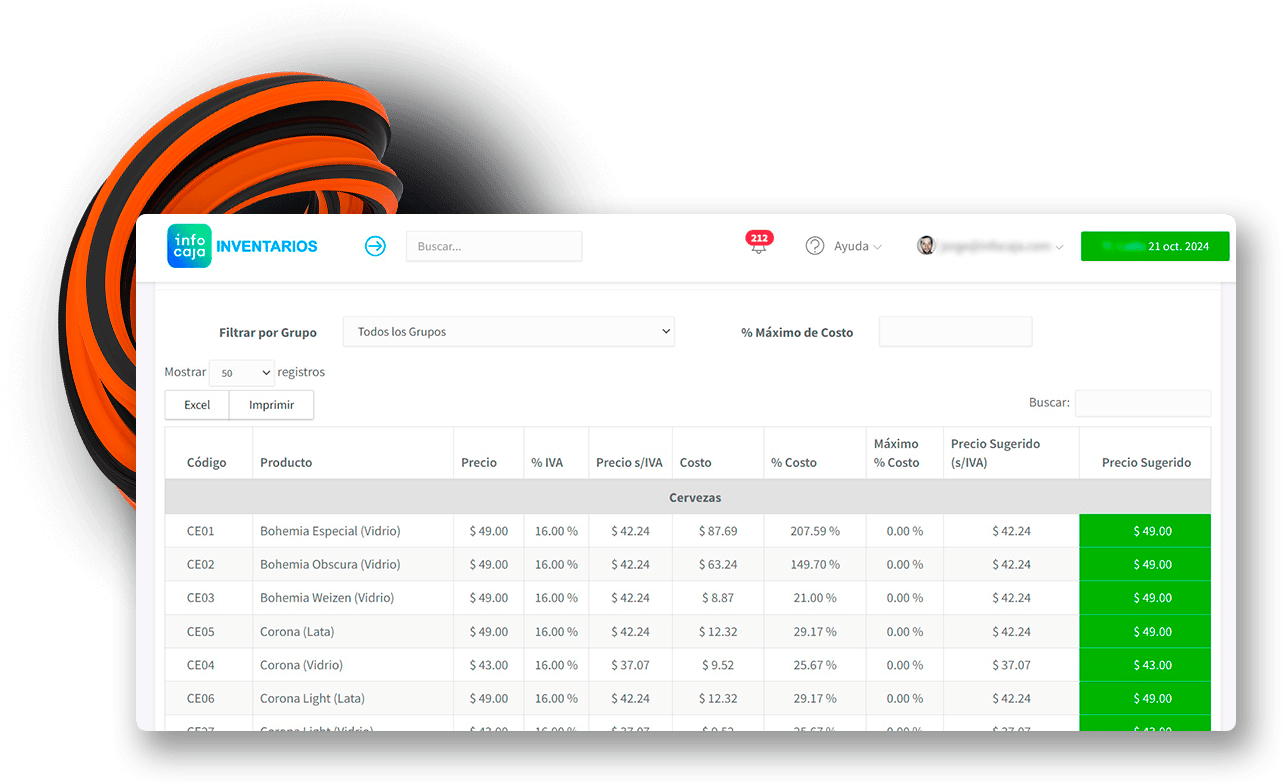Image resolution: width=1283 pixels, height=784 pixels.
Task: Click the infocaja logo icon
Action: (x=189, y=246)
